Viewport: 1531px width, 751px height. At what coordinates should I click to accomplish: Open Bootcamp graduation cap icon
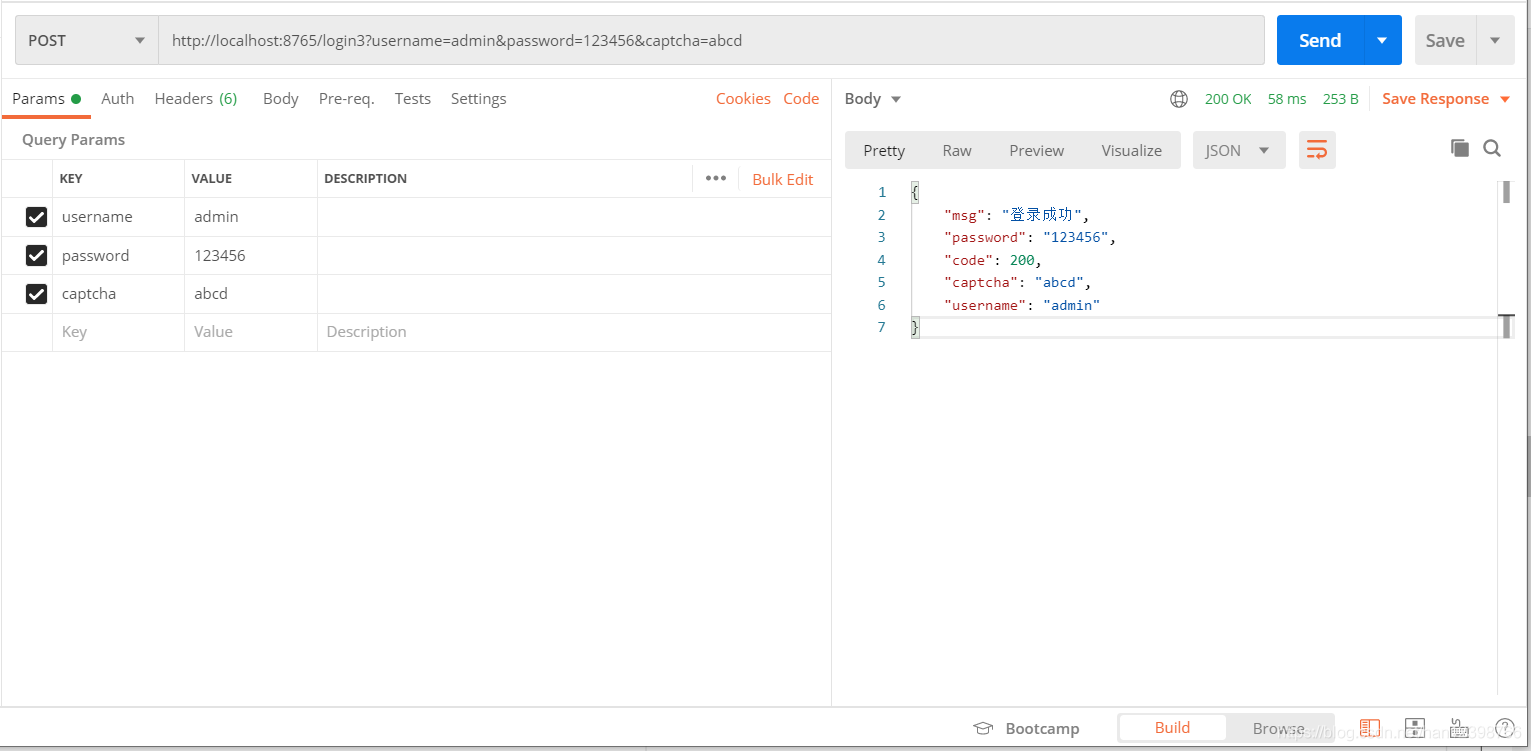[983, 728]
